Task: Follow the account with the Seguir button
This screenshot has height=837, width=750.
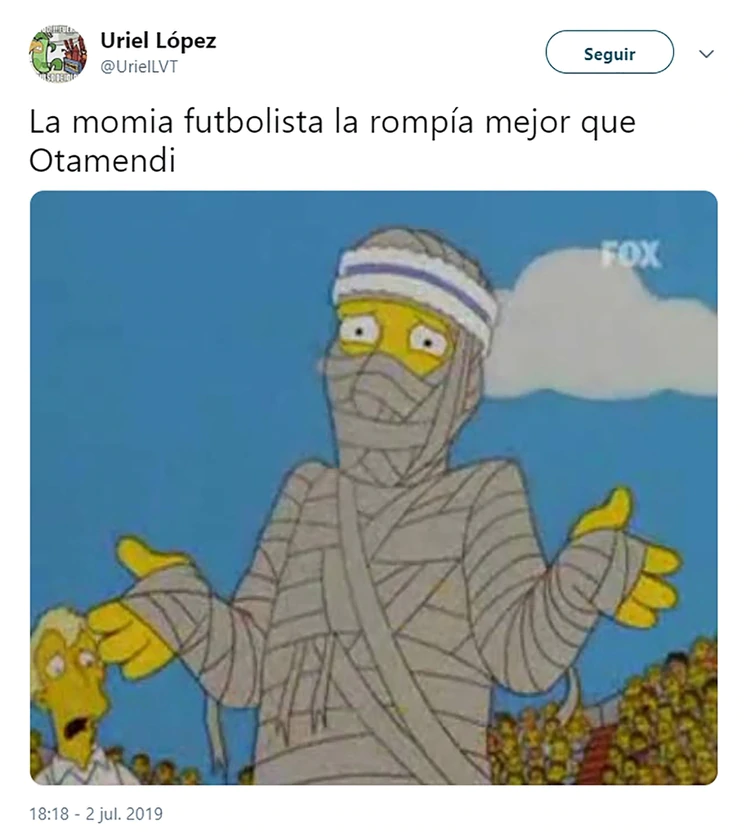Action: (x=609, y=52)
